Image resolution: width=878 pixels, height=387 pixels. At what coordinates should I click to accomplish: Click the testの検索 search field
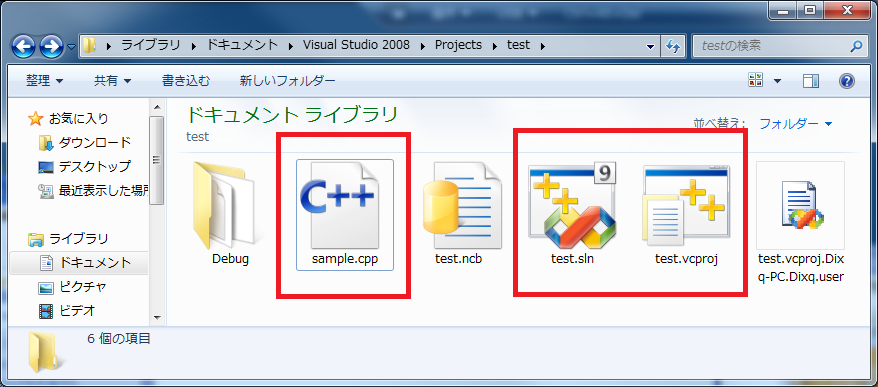tap(773, 46)
